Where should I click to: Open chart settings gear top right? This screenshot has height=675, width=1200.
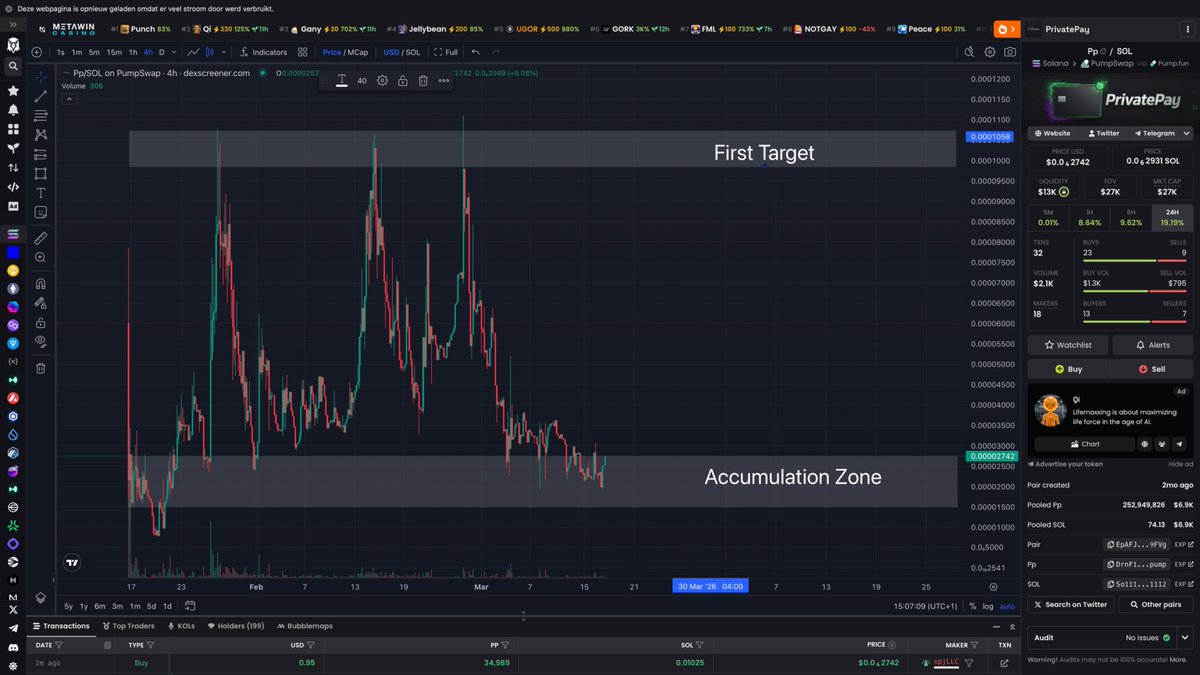[x=990, y=52]
